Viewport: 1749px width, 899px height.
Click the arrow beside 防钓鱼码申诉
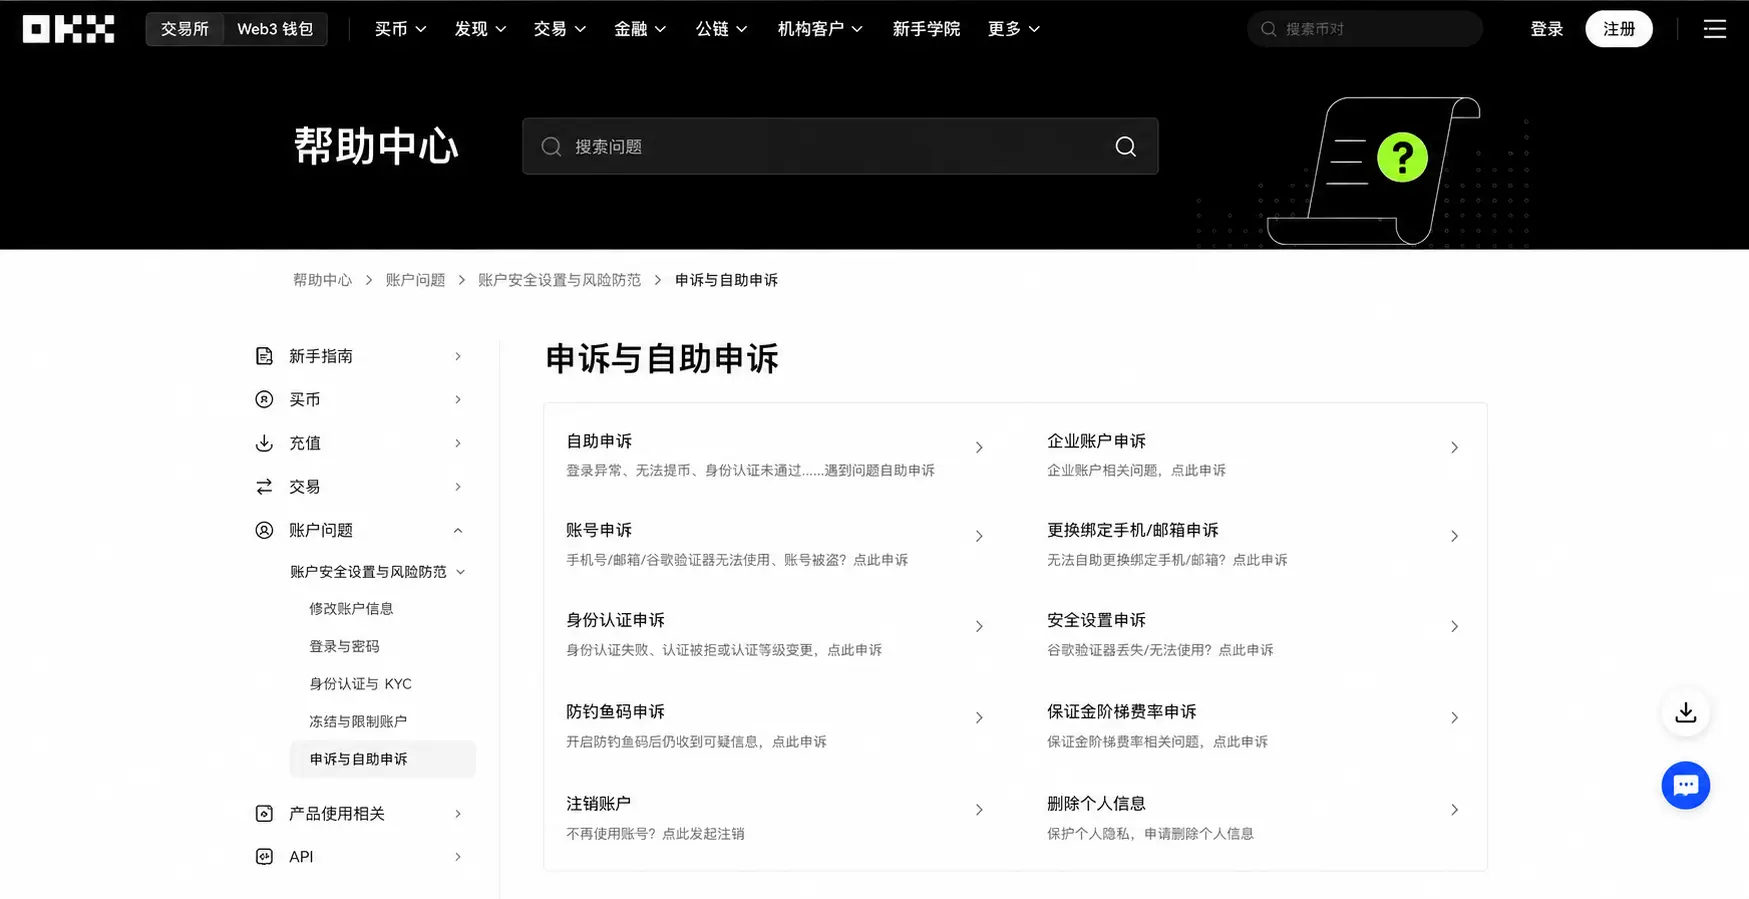[x=979, y=718]
